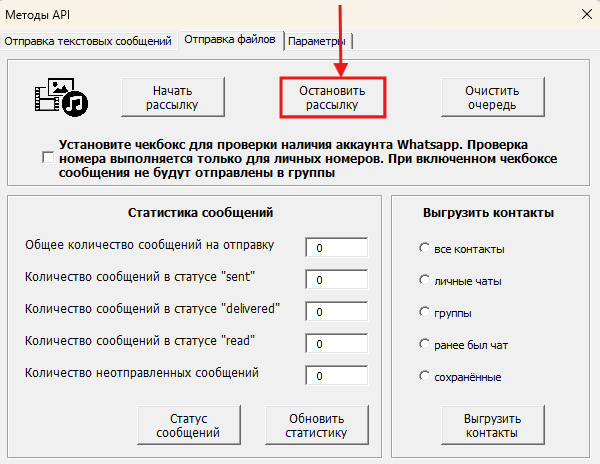Open the Отправка файлов tab
Image resolution: width=600 pixels, height=464 pixels.
pos(231,40)
